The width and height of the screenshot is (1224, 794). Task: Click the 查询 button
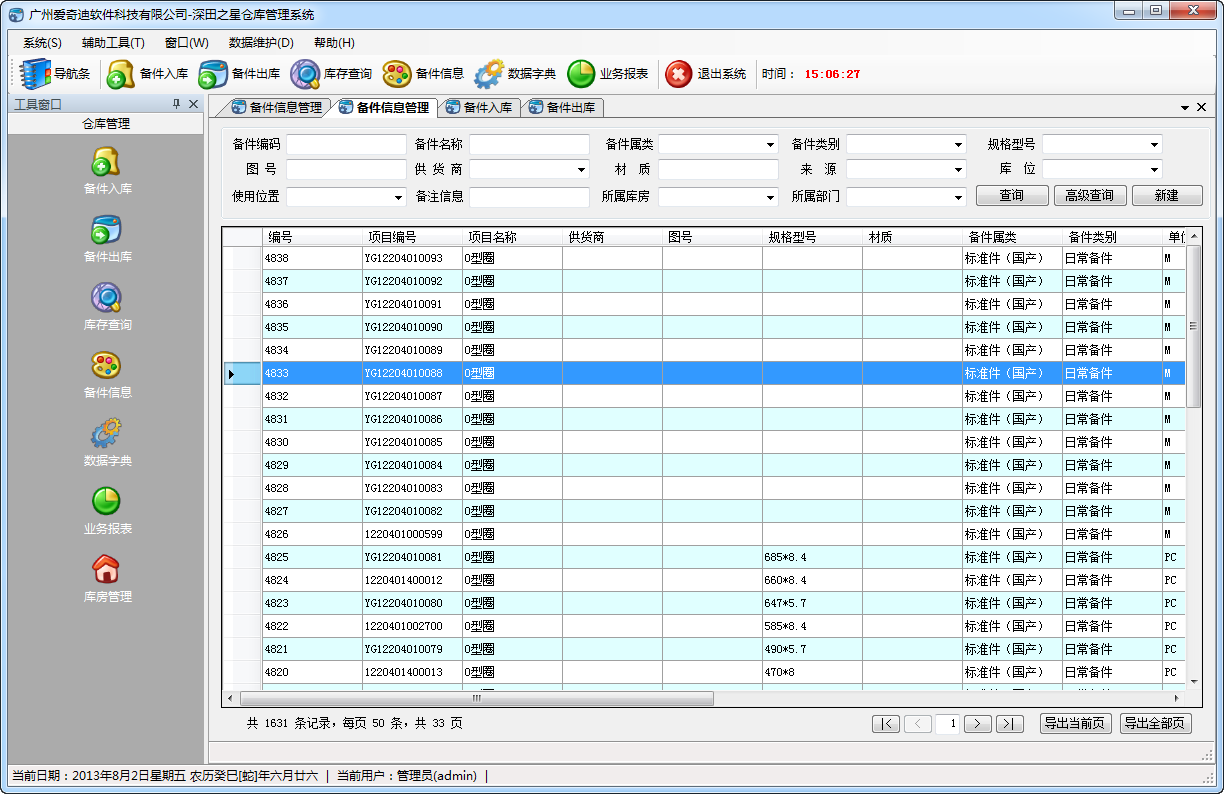(1012, 196)
